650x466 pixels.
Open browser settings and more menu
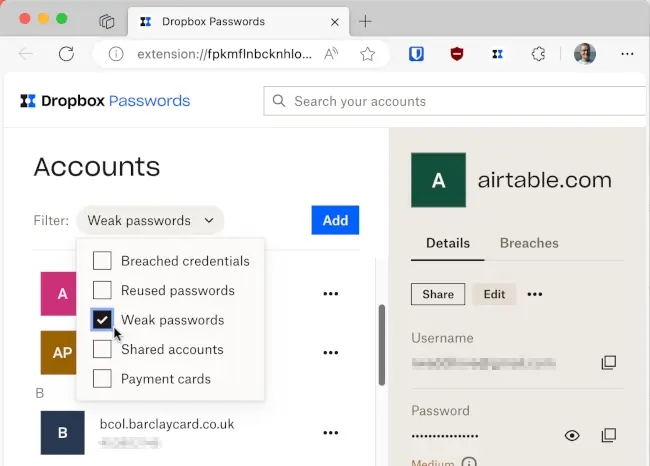click(627, 54)
